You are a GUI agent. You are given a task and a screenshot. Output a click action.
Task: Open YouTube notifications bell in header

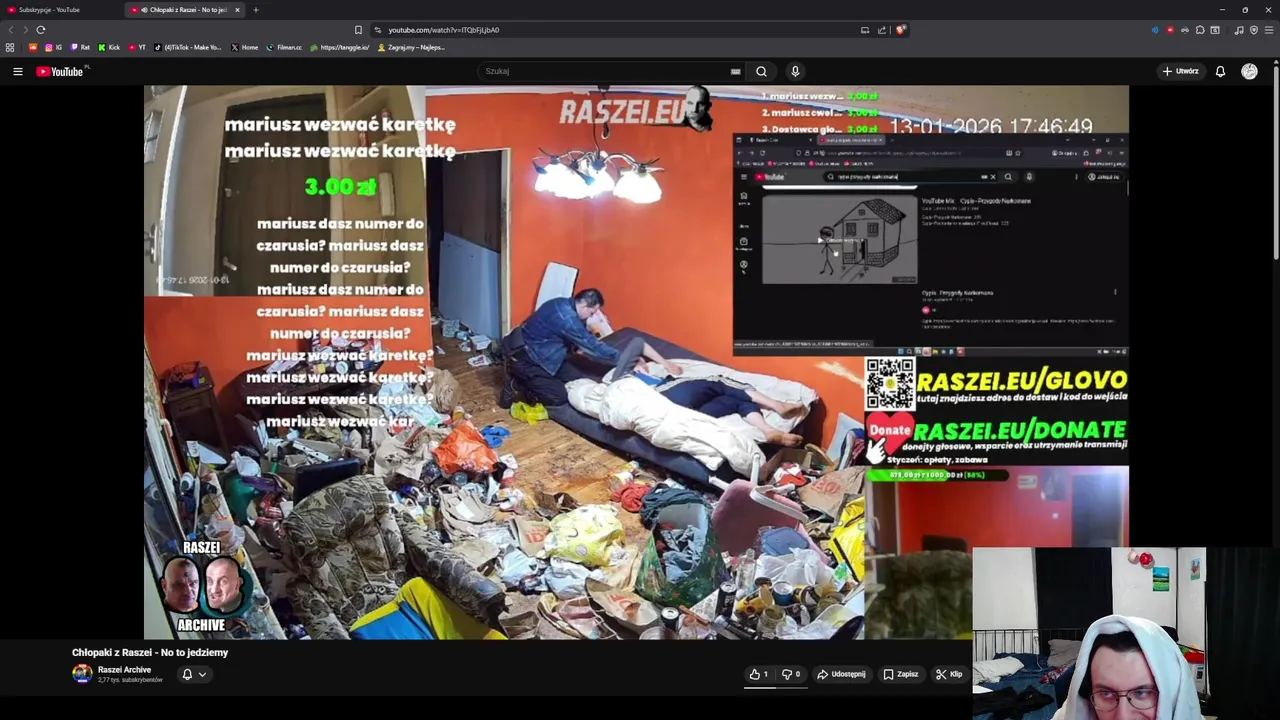pyautogui.click(x=1220, y=71)
